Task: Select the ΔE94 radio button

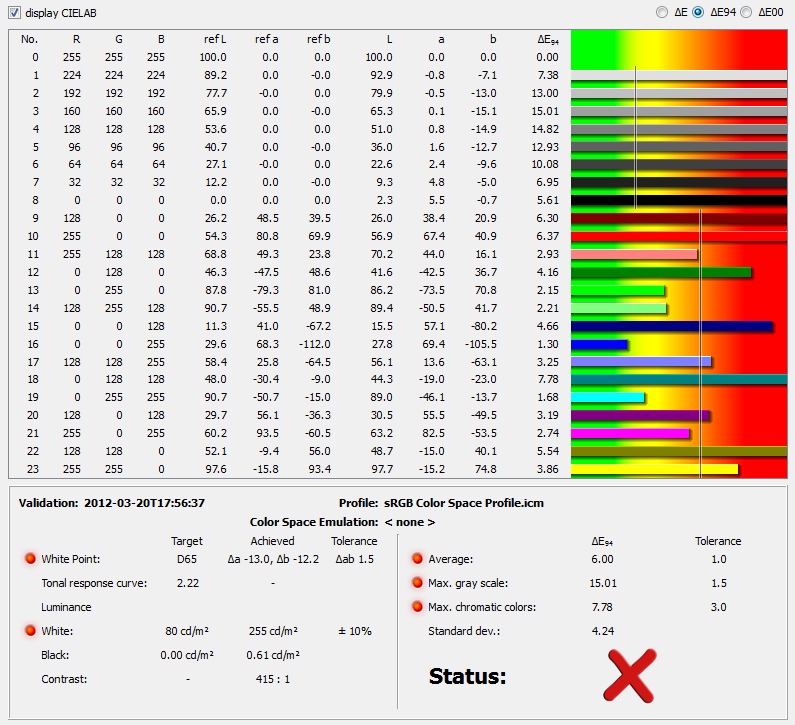Action: [697, 12]
